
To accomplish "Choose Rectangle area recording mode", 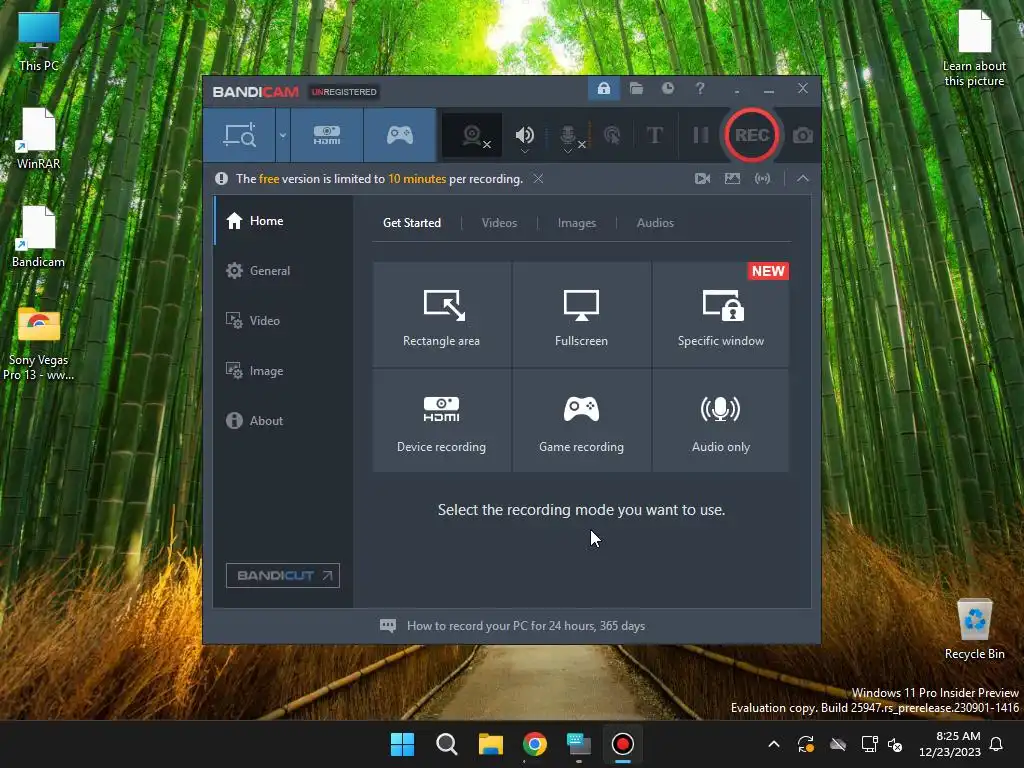I will tap(441, 314).
